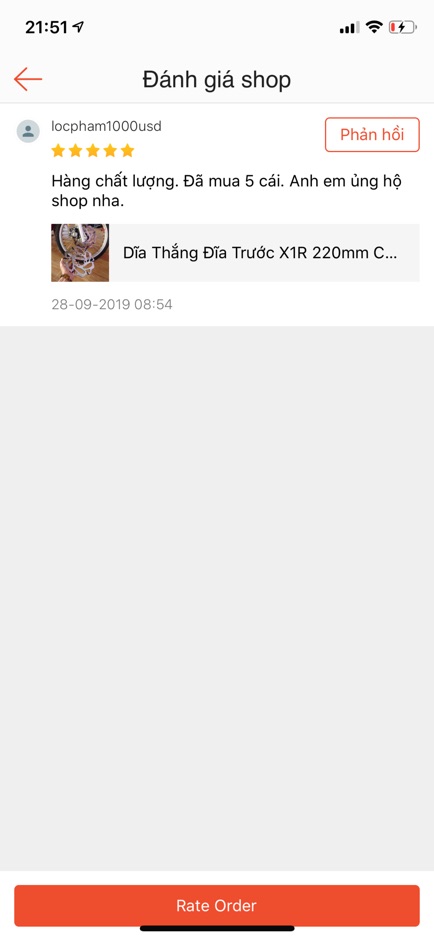Open the brake disc product thumbnail

(80, 253)
